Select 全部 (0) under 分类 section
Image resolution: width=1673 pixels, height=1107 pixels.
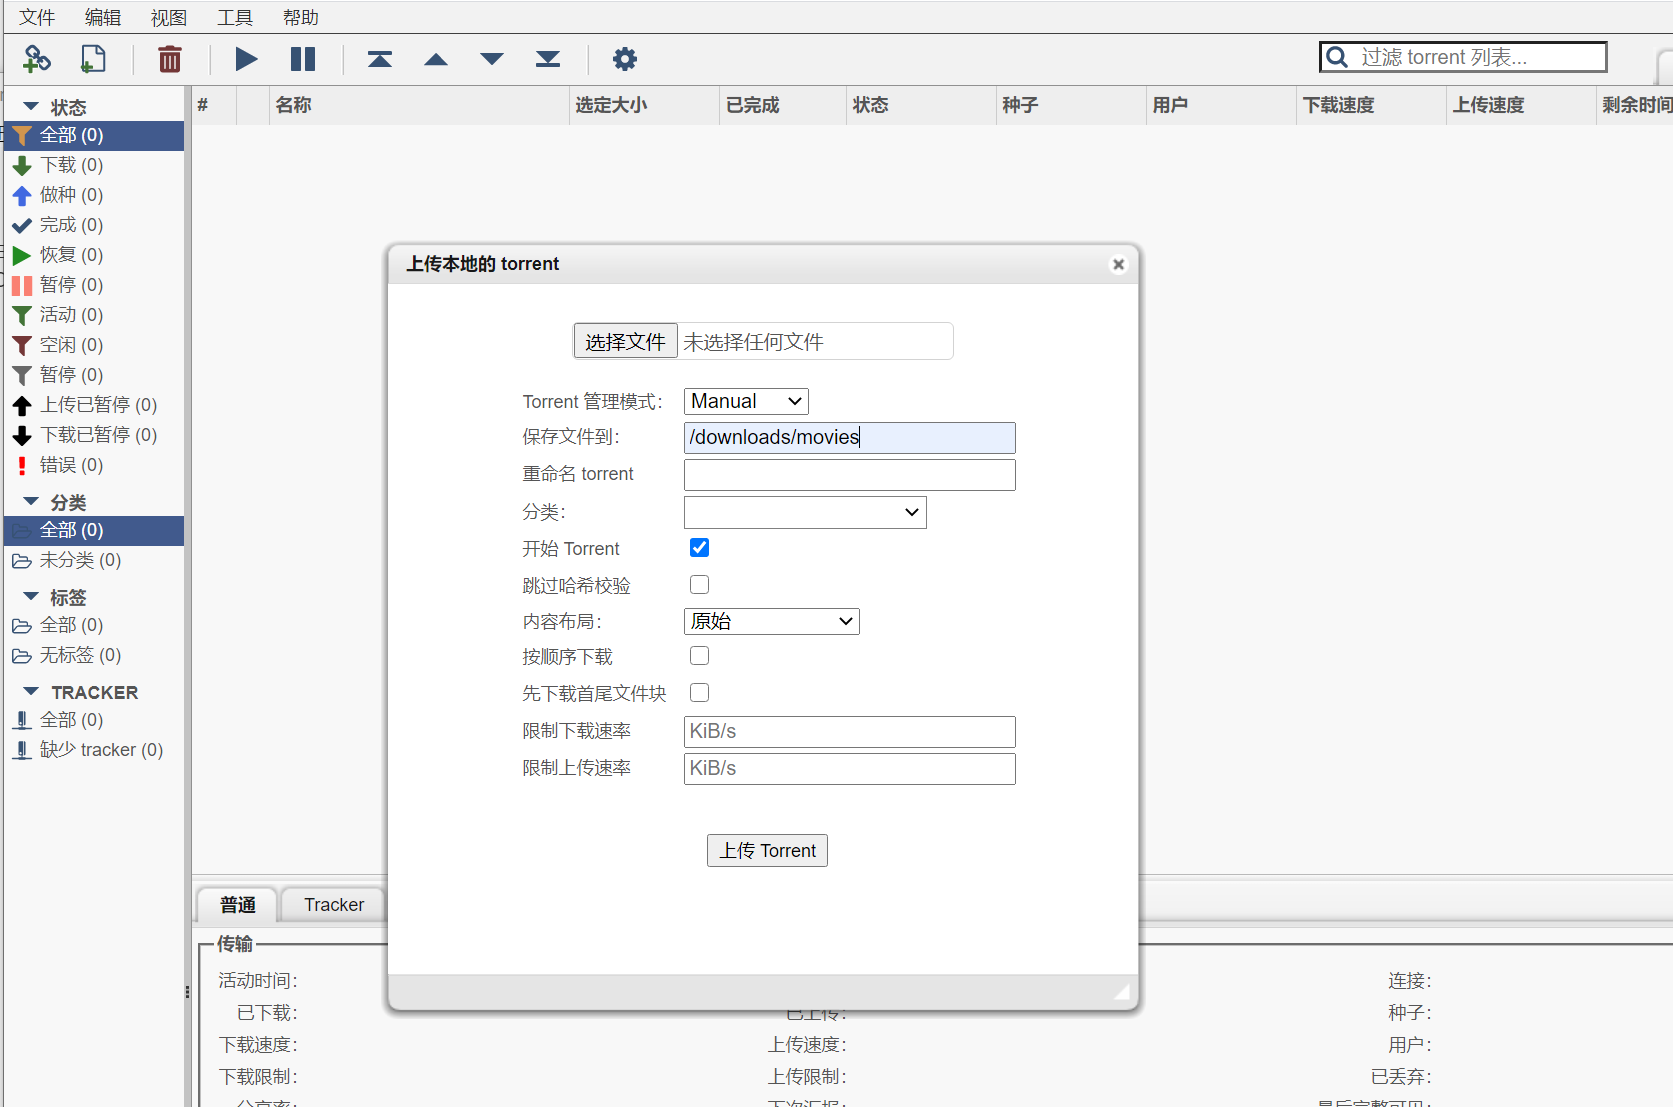[94, 530]
